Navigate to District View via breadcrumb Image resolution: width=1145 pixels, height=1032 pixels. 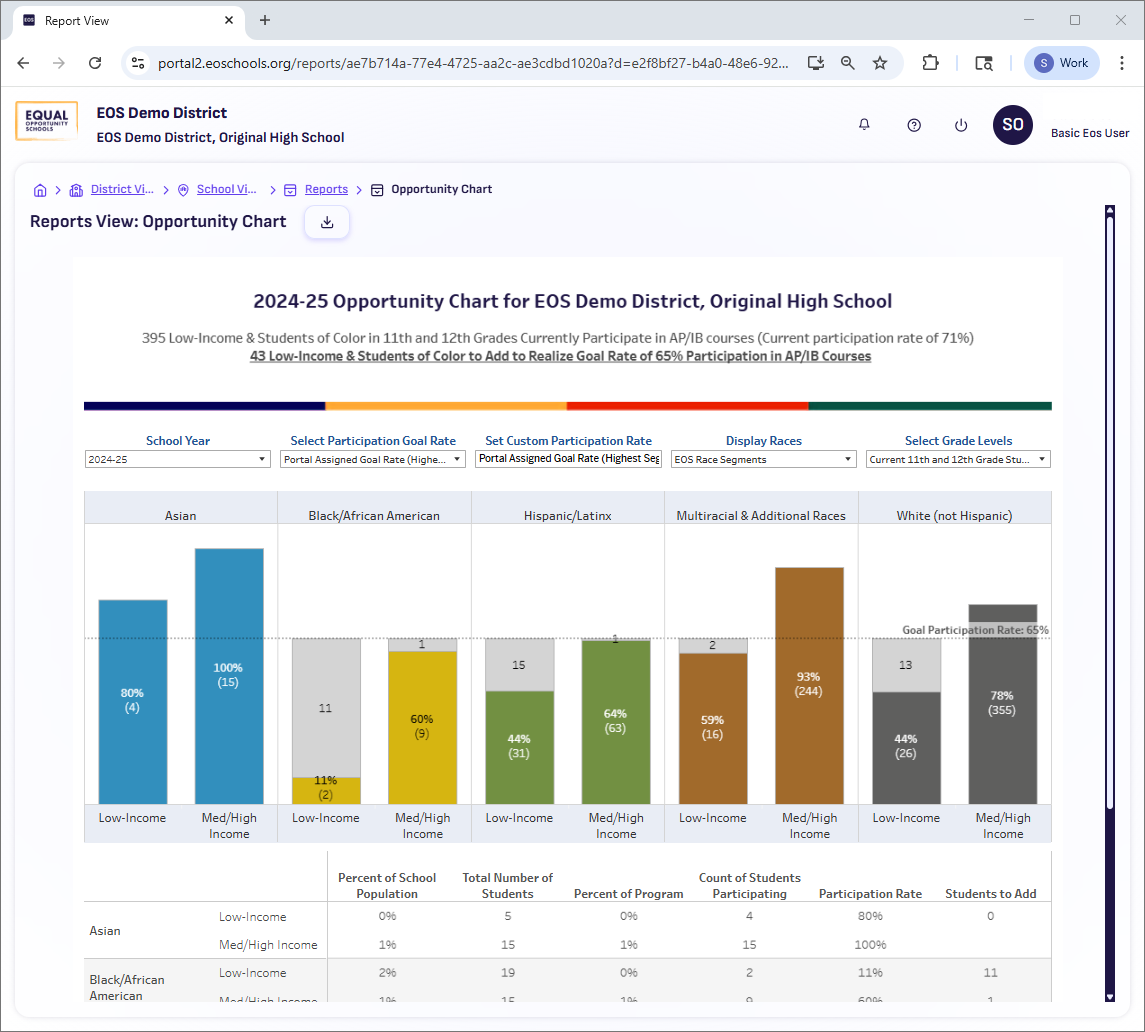[x=122, y=189]
